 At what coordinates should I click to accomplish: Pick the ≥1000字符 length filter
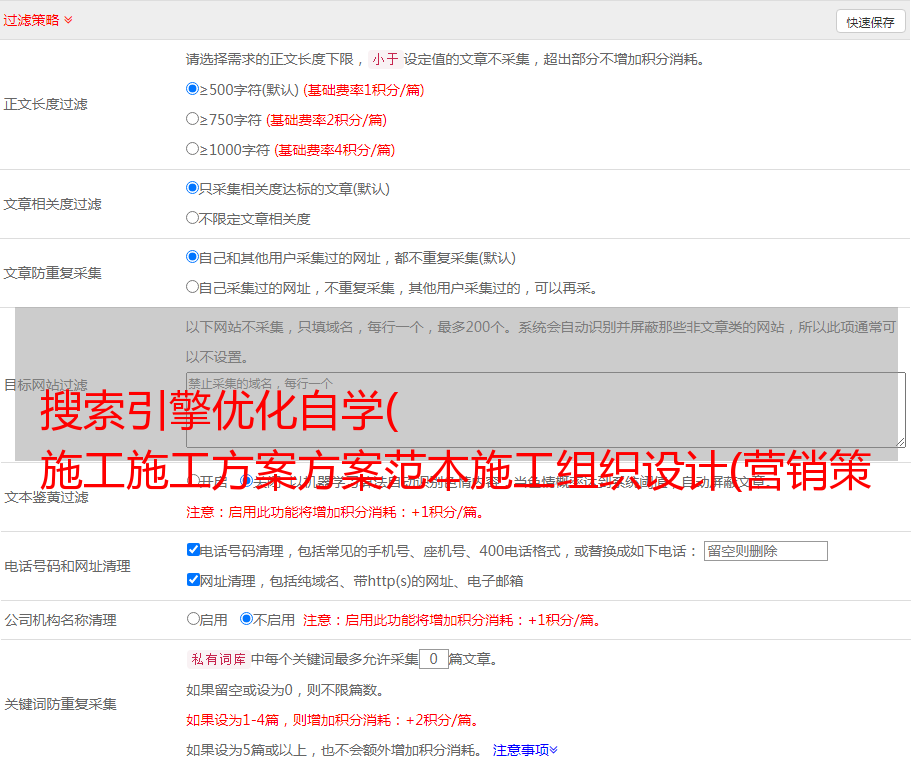tap(193, 149)
